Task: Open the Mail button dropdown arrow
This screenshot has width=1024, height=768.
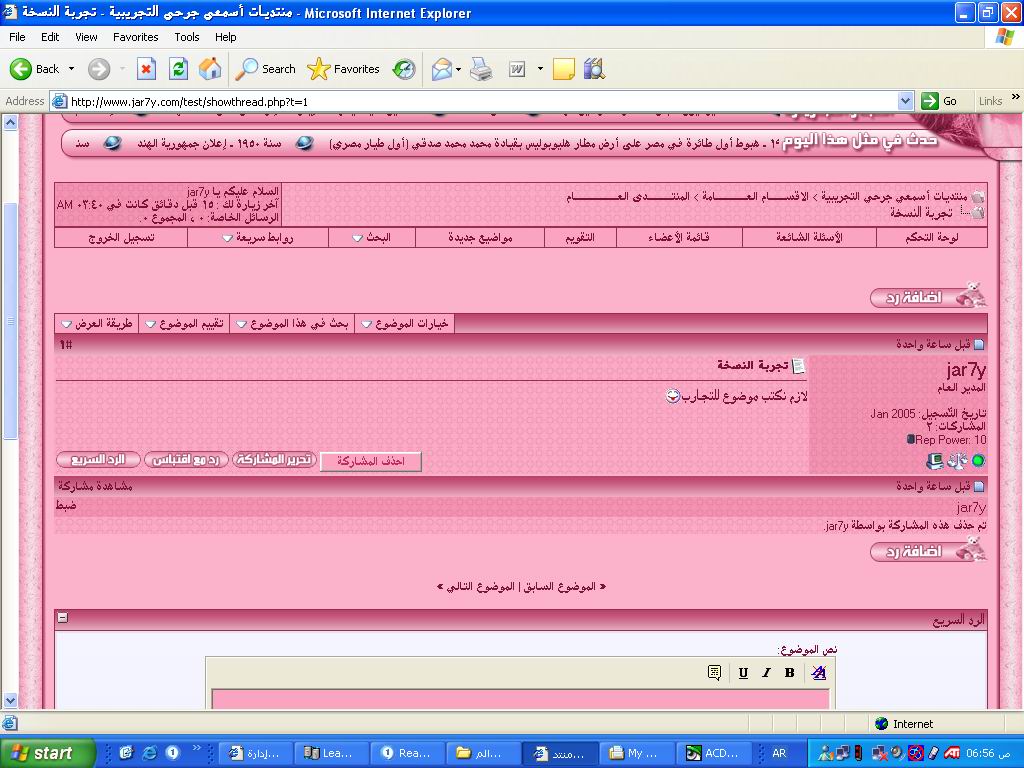Action: (x=458, y=69)
